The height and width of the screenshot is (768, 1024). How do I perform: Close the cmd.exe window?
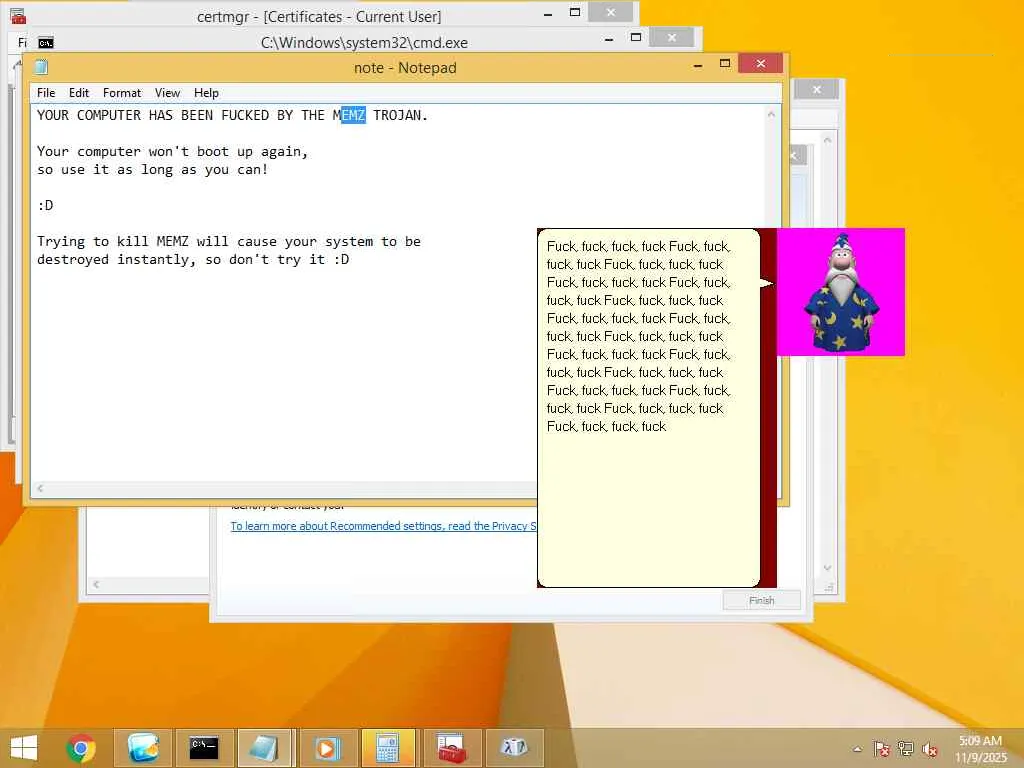click(x=672, y=38)
